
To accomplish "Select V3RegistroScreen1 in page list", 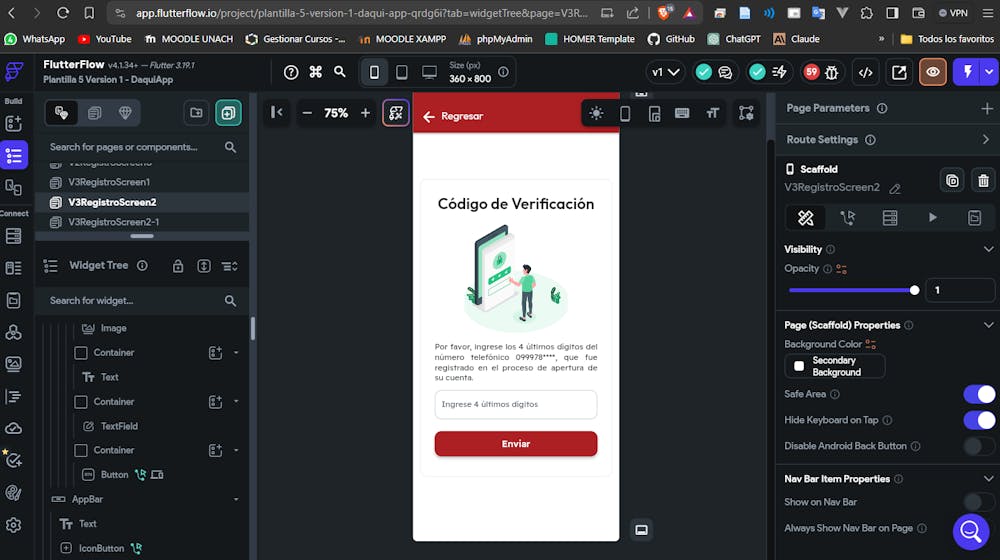I will pos(109,182).
